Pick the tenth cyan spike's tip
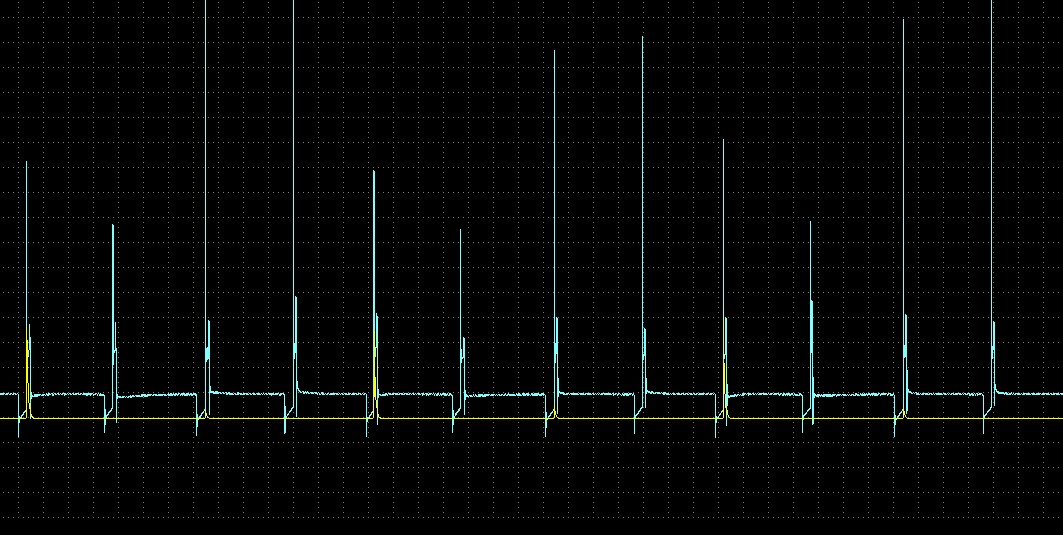Image resolution: width=1063 pixels, height=535 pixels. (811, 222)
